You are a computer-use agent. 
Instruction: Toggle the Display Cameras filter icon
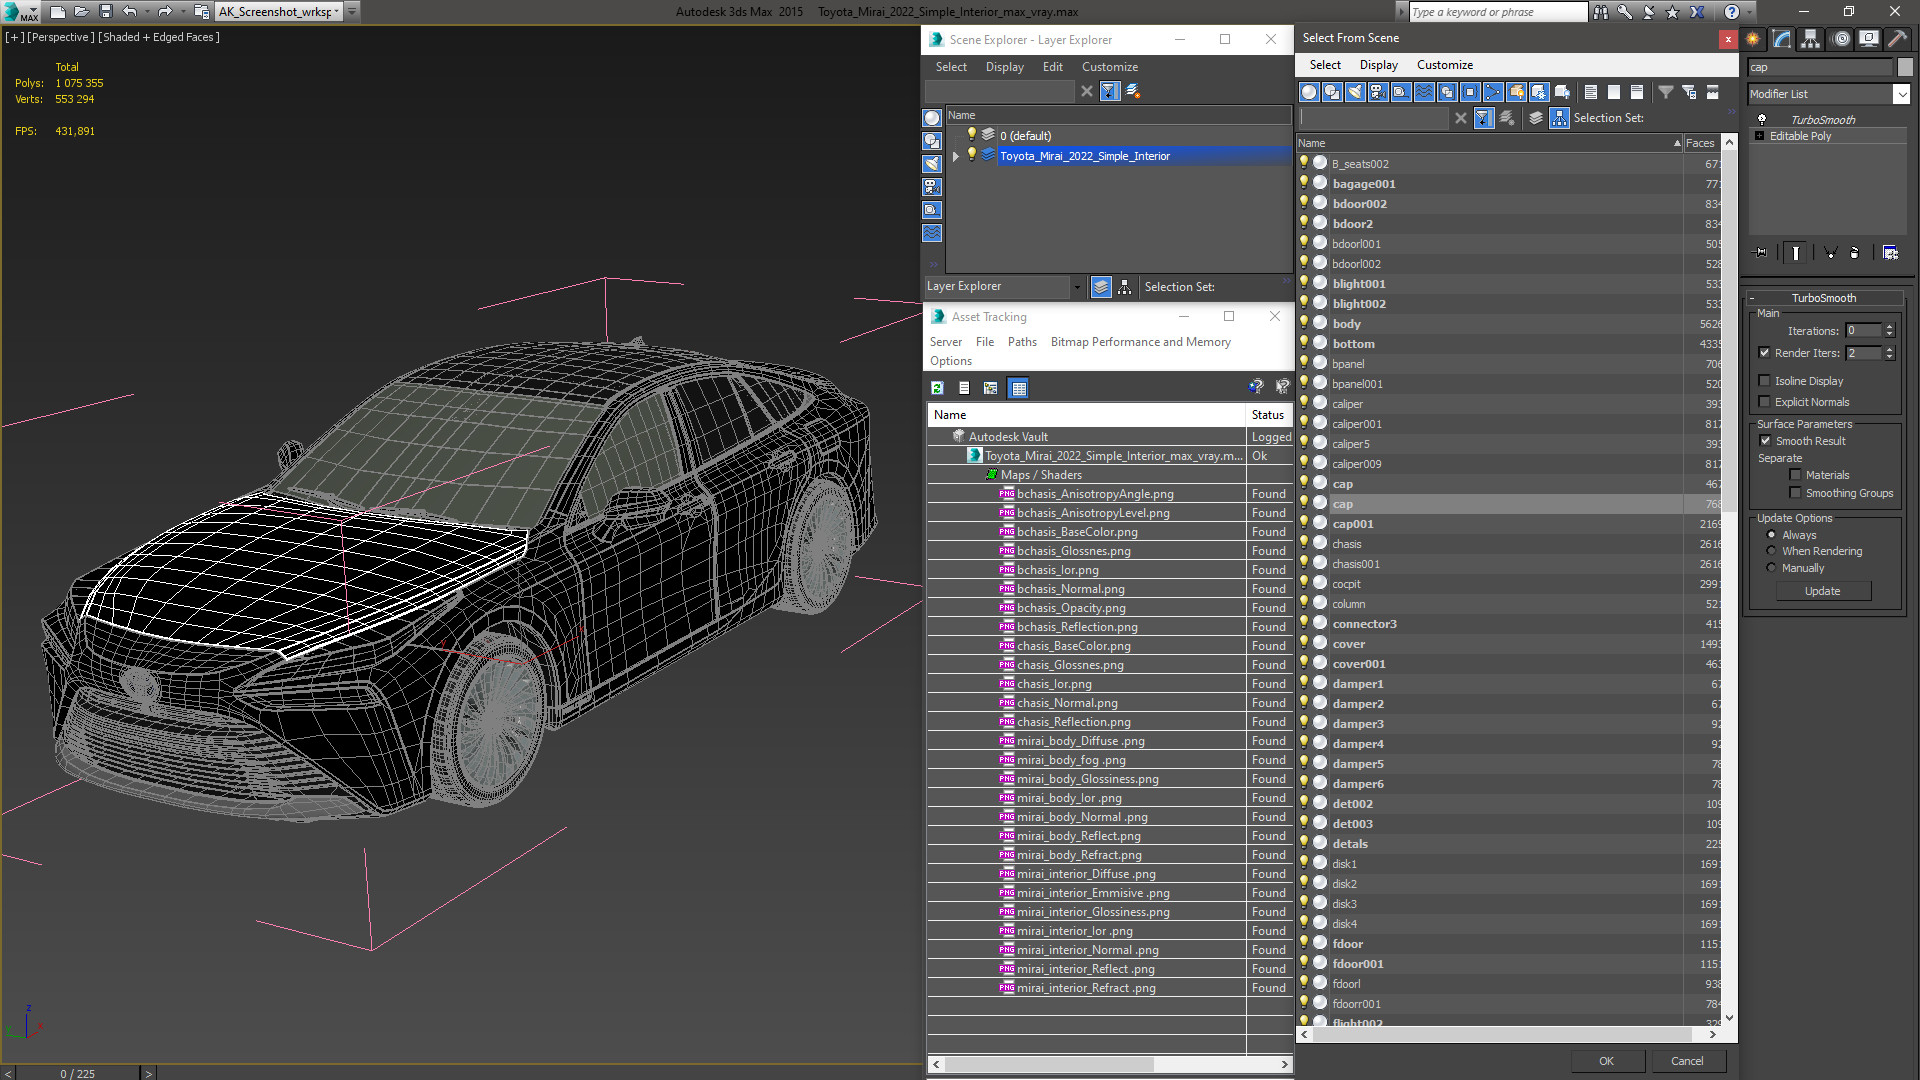1378,92
